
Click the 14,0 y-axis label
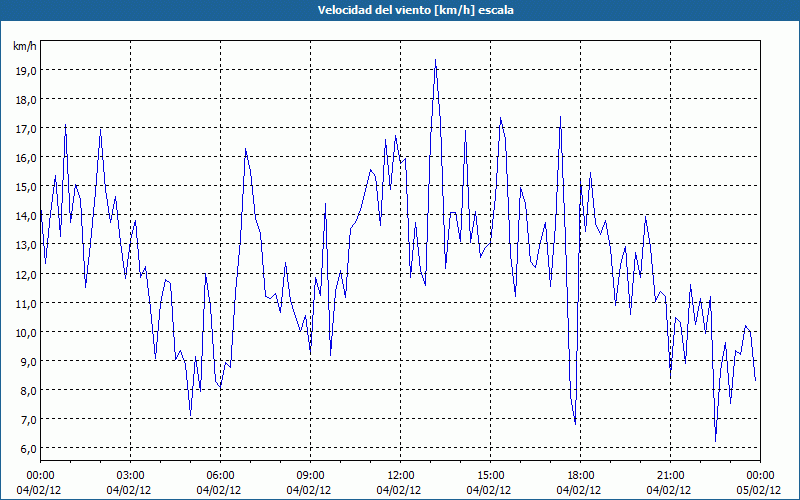26,216
